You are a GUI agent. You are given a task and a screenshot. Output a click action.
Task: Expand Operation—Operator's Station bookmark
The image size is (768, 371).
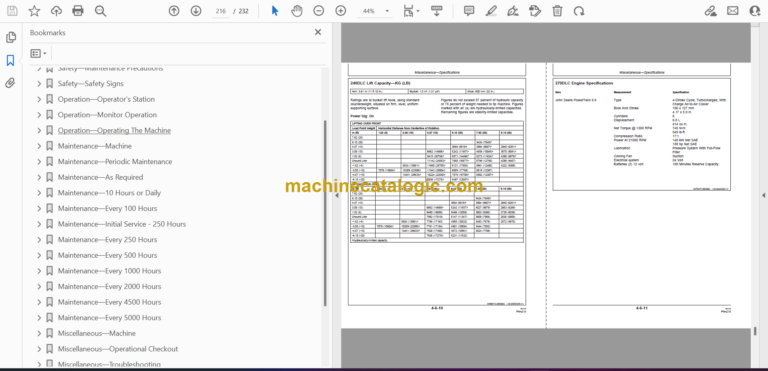click(x=39, y=99)
